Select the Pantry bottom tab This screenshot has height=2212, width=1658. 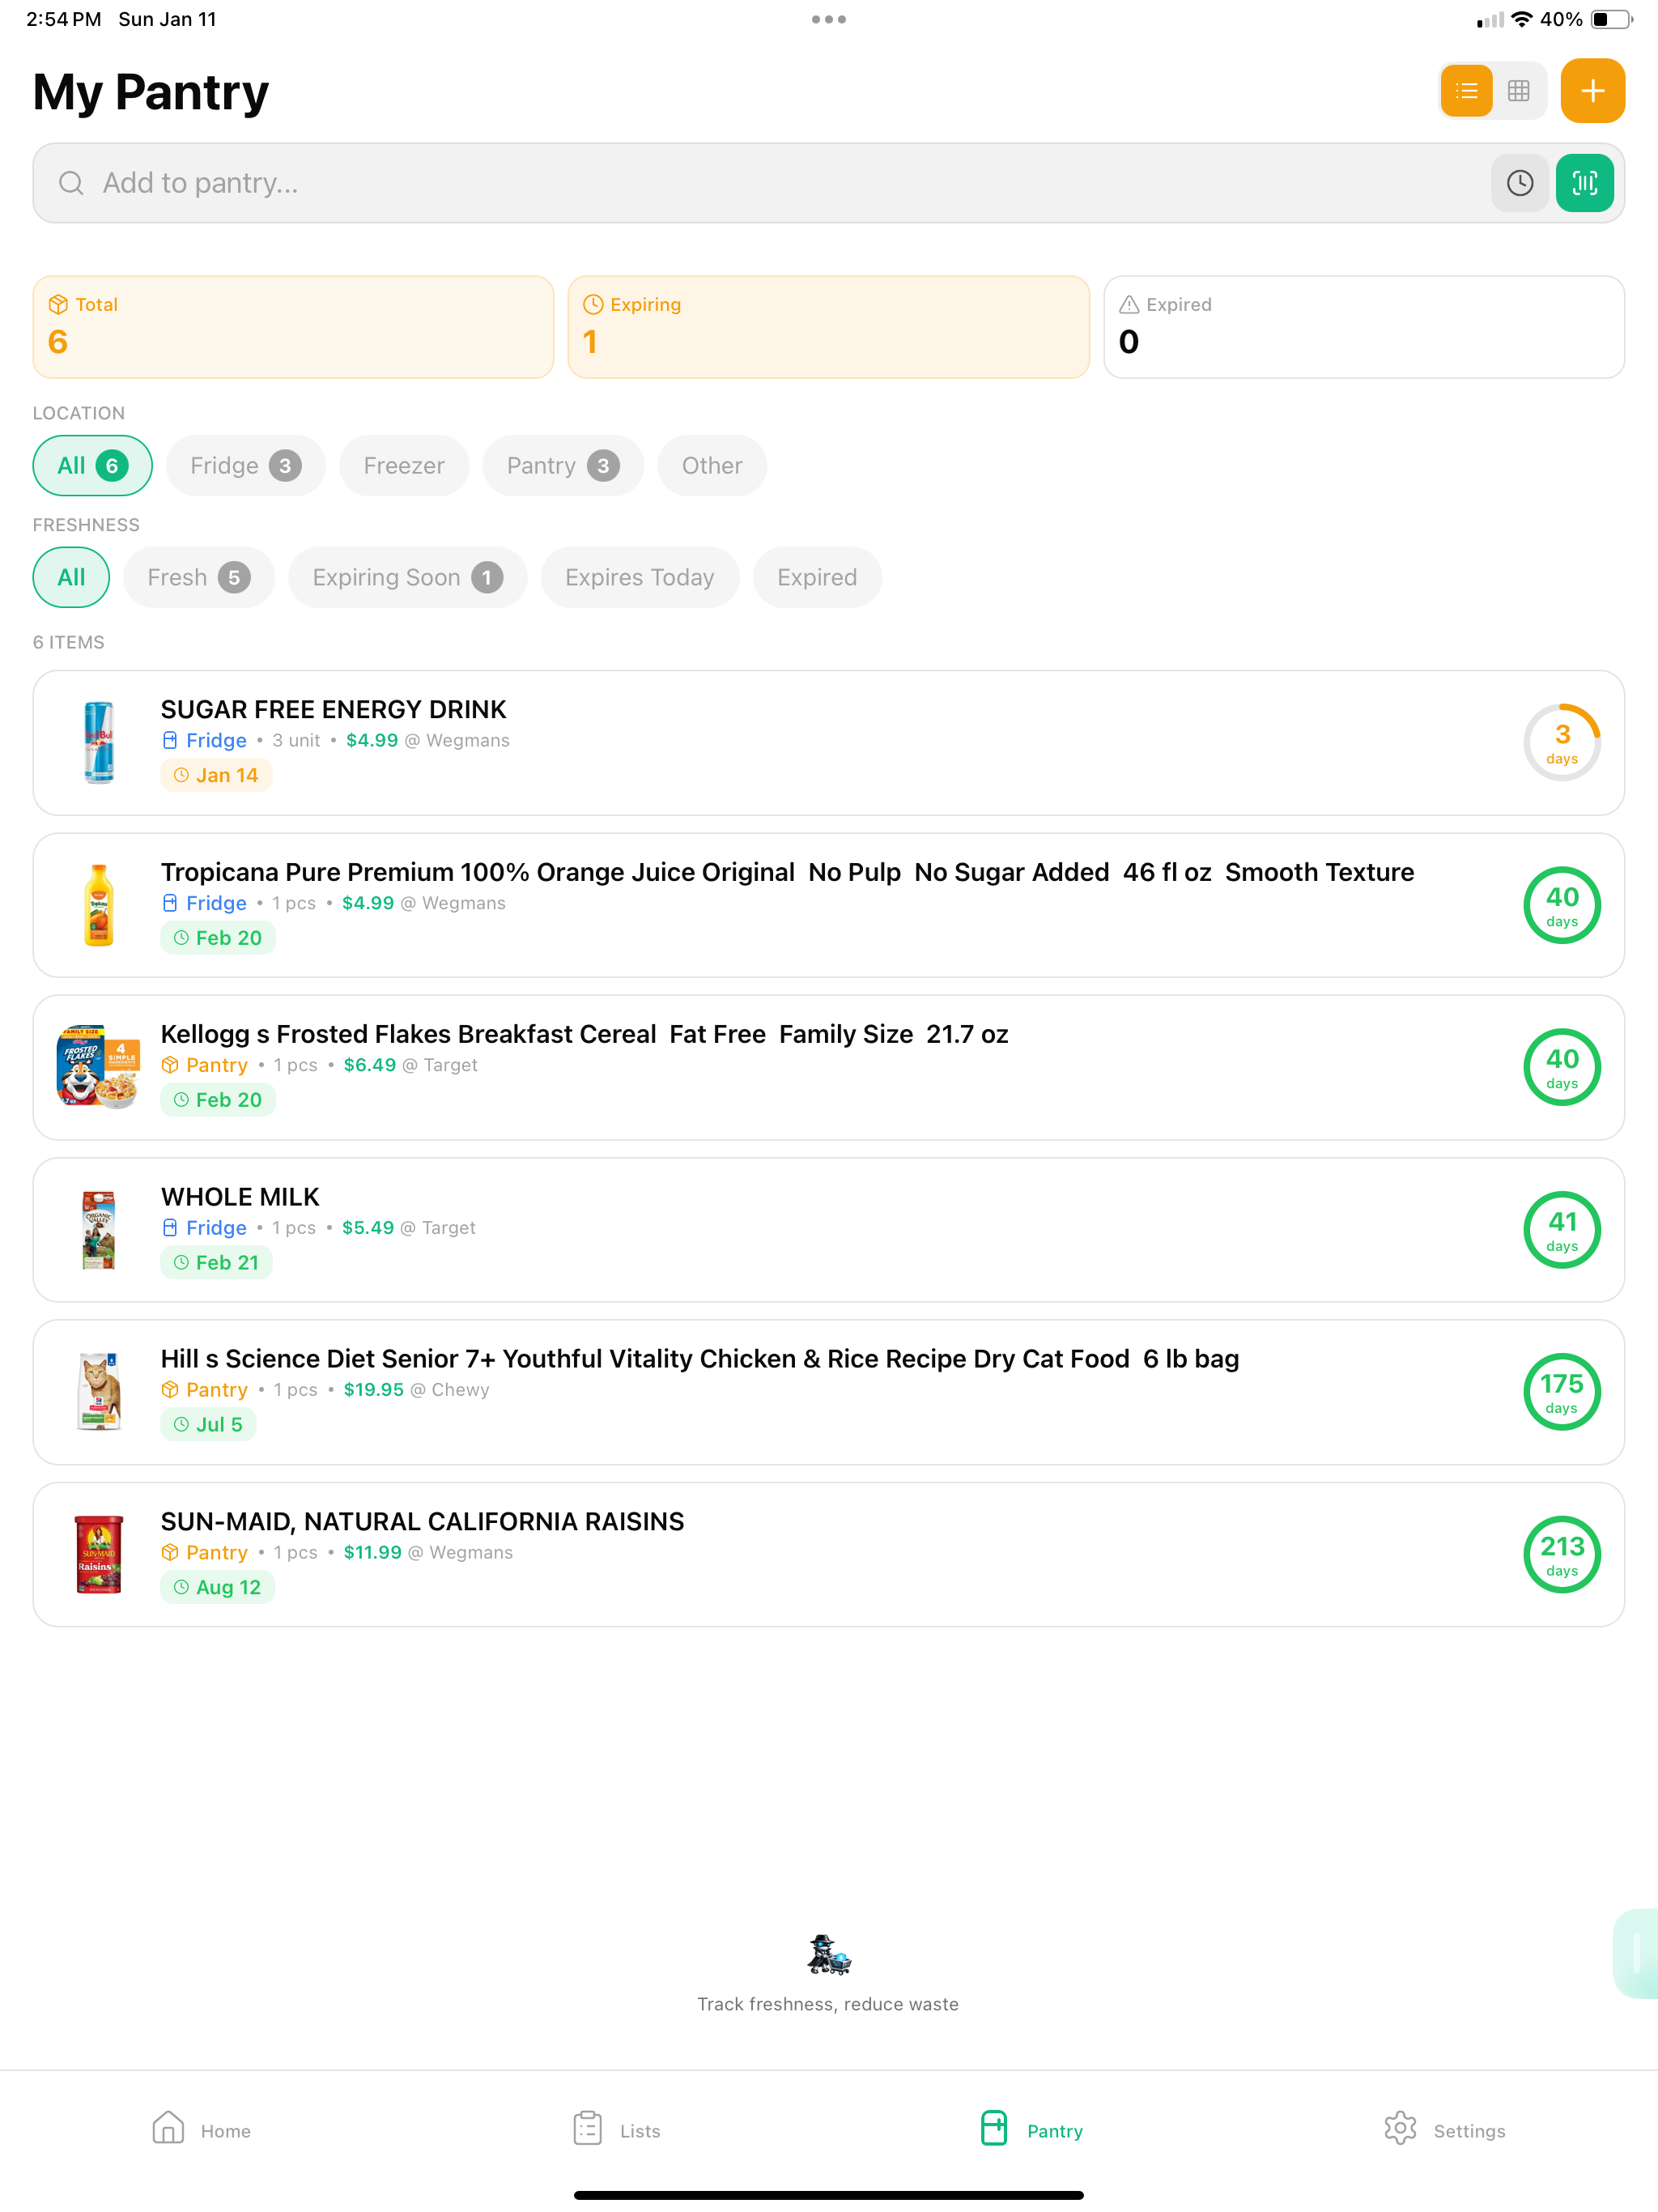[1031, 2130]
